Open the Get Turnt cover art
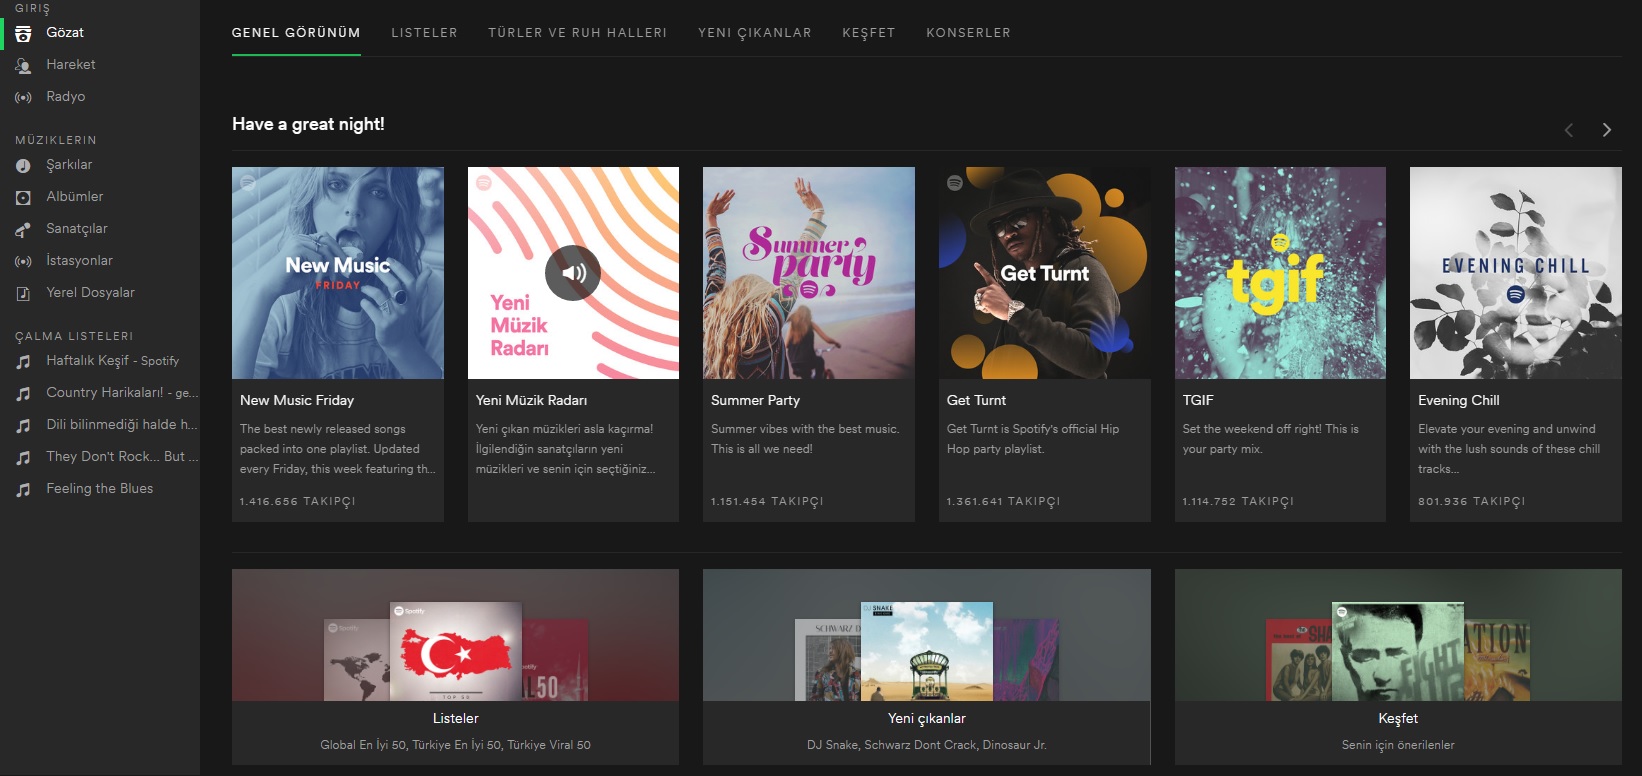 tap(1045, 273)
